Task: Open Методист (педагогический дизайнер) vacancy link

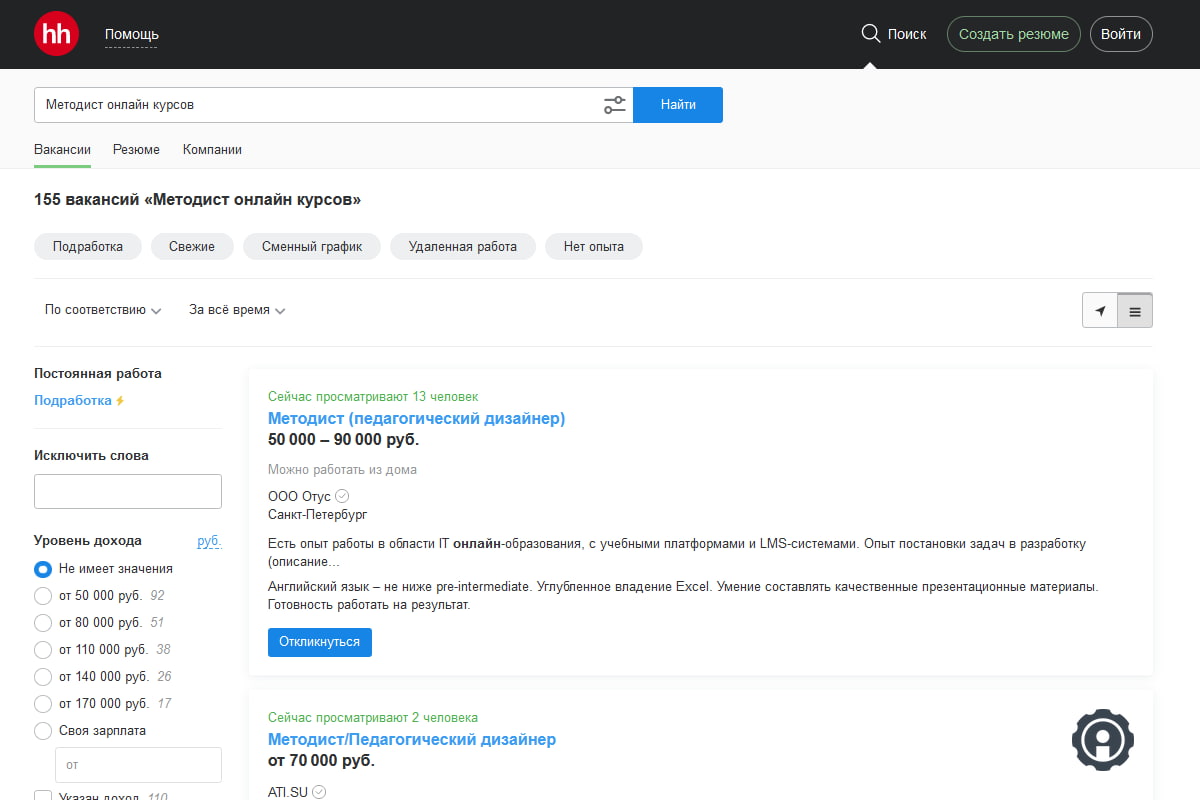Action: tap(416, 418)
